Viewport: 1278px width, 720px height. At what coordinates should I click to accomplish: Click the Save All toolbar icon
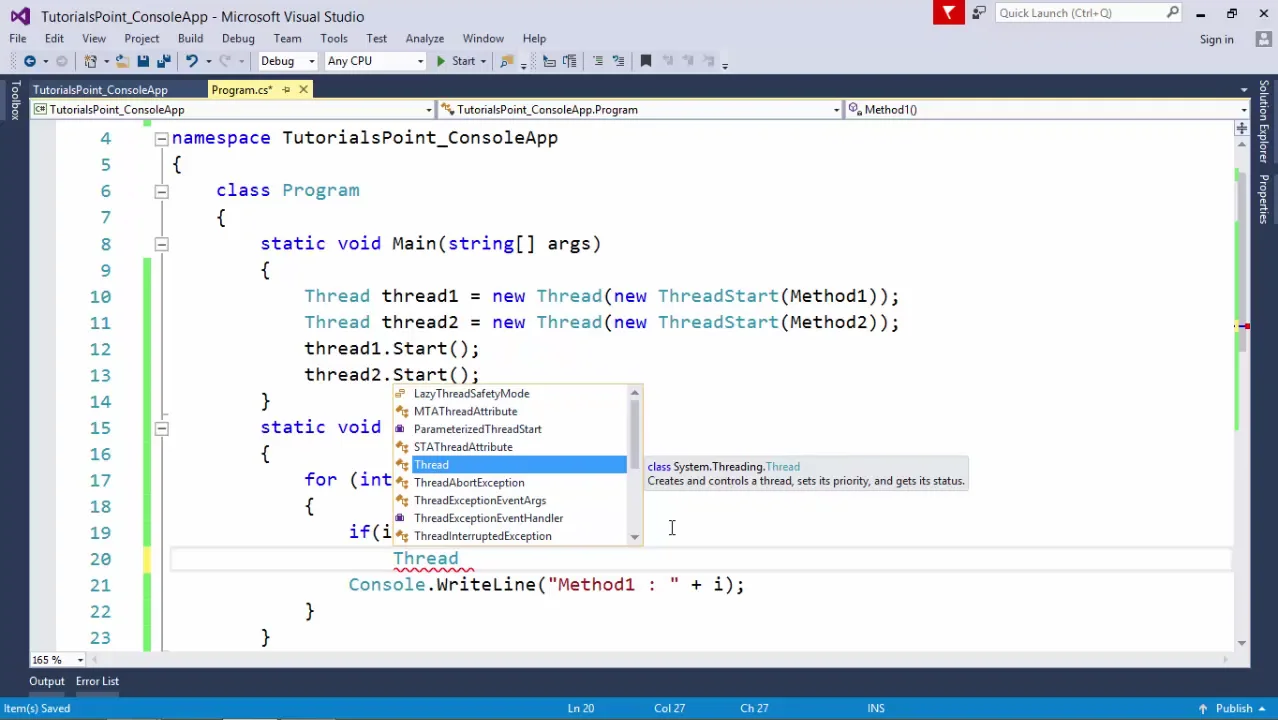pyautogui.click(x=163, y=61)
